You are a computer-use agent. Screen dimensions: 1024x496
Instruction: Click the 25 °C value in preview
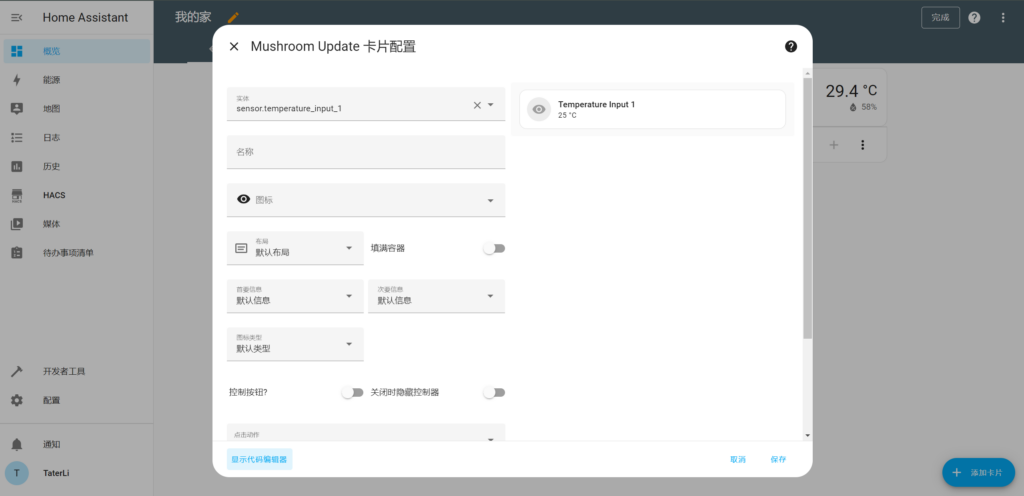(x=568, y=116)
